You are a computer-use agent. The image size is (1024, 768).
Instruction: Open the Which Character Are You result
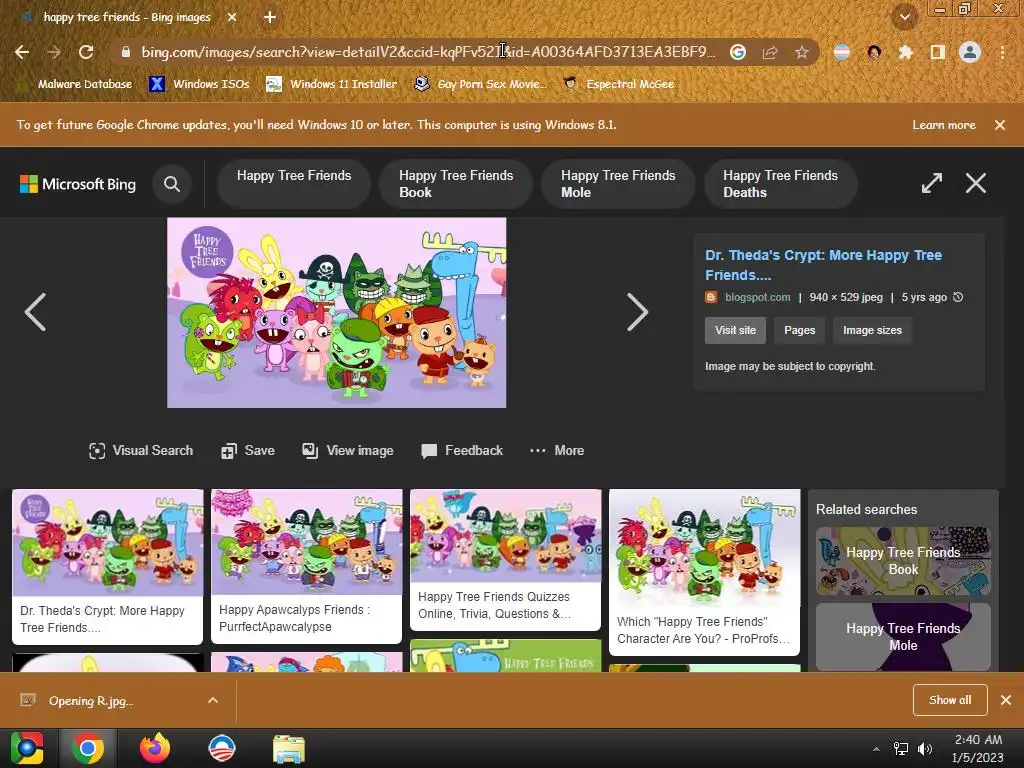[705, 572]
